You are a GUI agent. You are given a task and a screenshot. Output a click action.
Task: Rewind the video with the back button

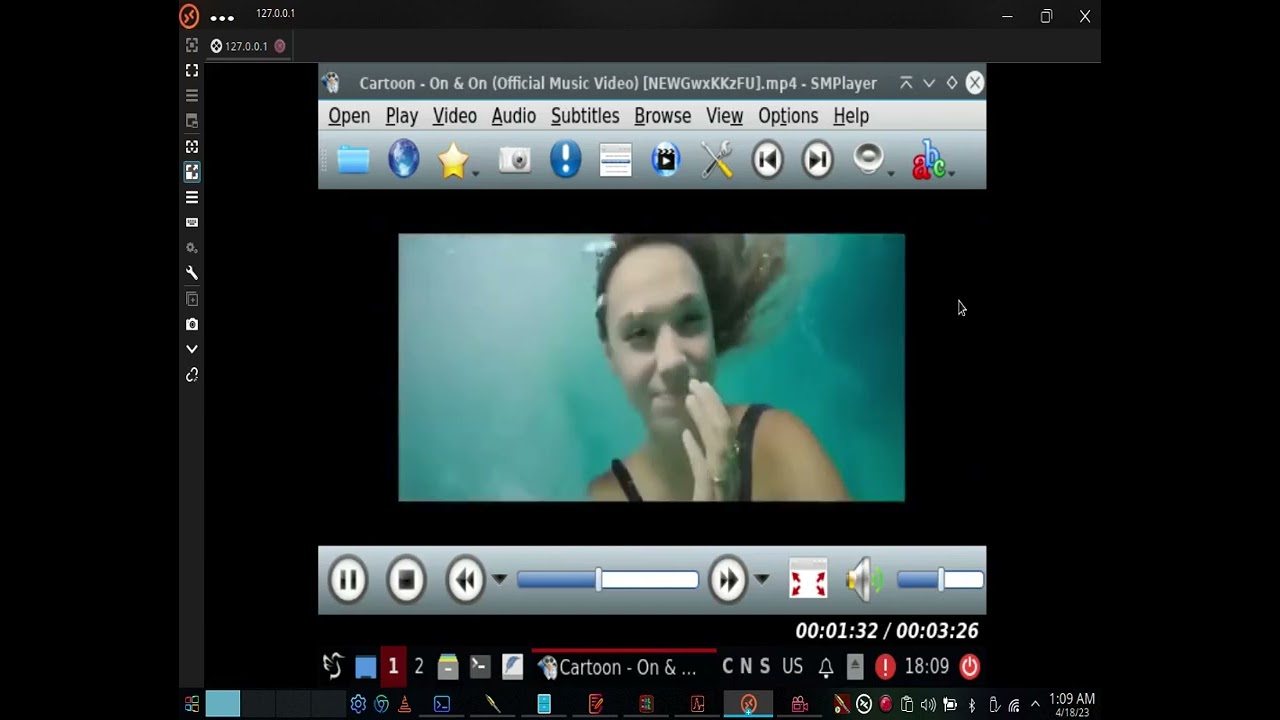(465, 580)
